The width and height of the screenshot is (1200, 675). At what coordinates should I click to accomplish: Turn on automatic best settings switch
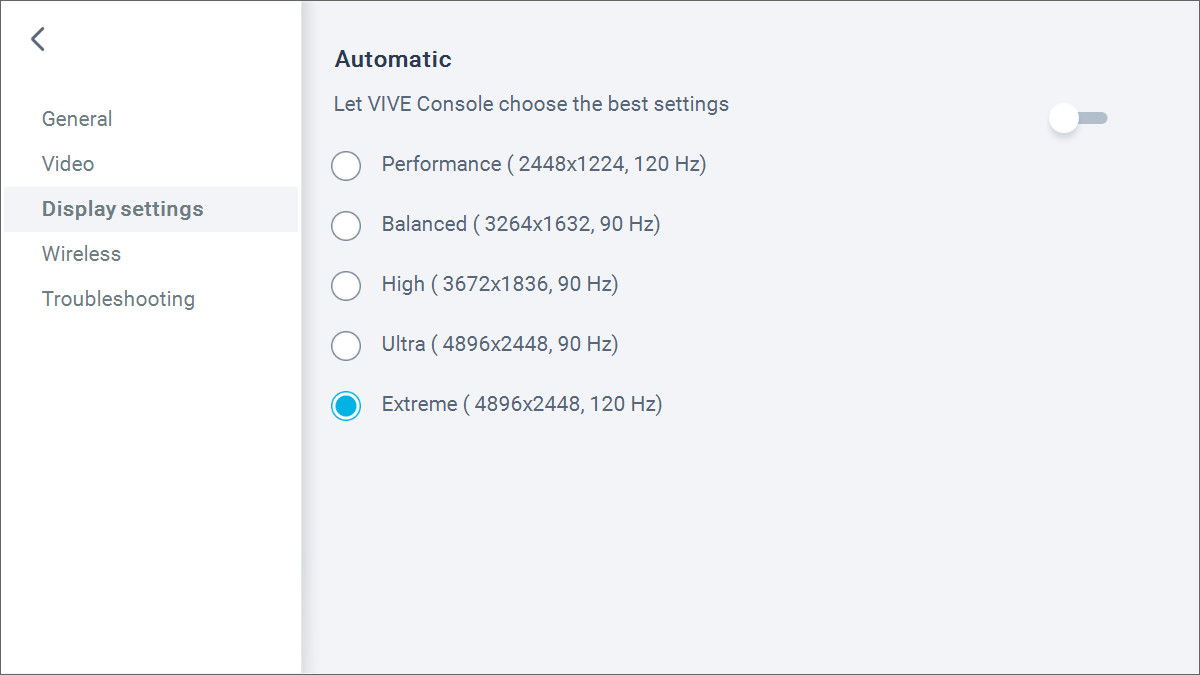pos(1078,117)
